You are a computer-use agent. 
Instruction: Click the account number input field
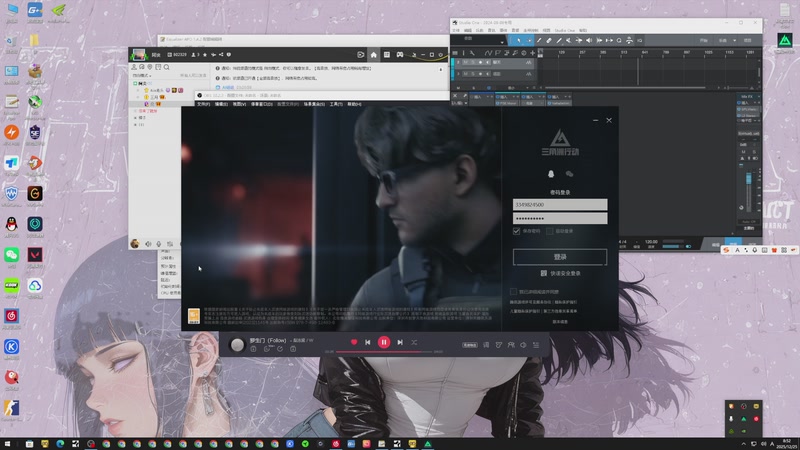(560, 205)
